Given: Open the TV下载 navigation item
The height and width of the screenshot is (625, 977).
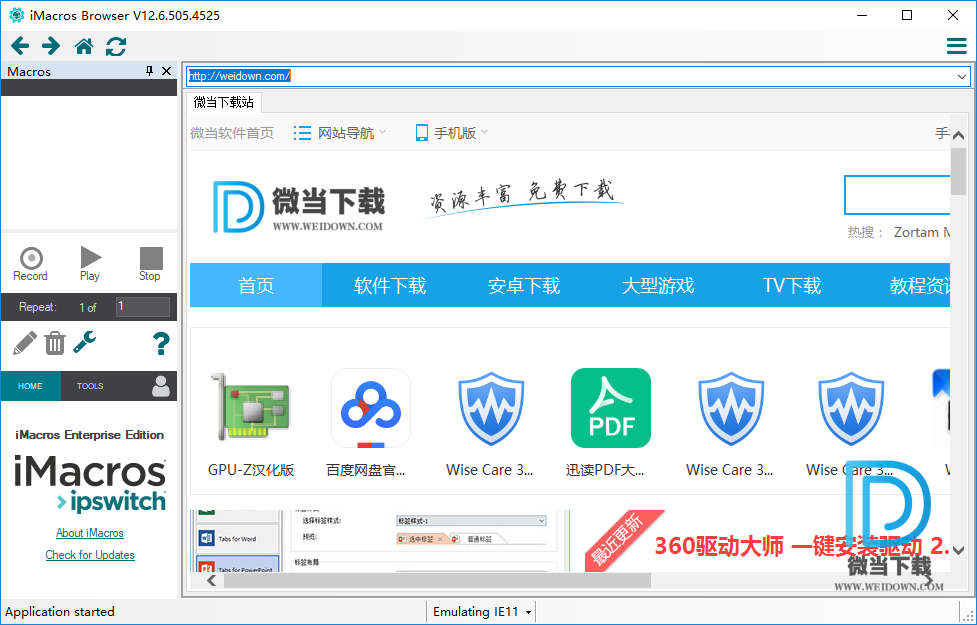Looking at the screenshot, I should (792, 285).
